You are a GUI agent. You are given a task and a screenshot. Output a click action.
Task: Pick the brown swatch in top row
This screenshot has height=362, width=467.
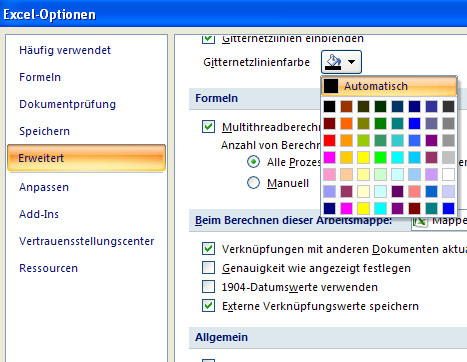point(346,107)
